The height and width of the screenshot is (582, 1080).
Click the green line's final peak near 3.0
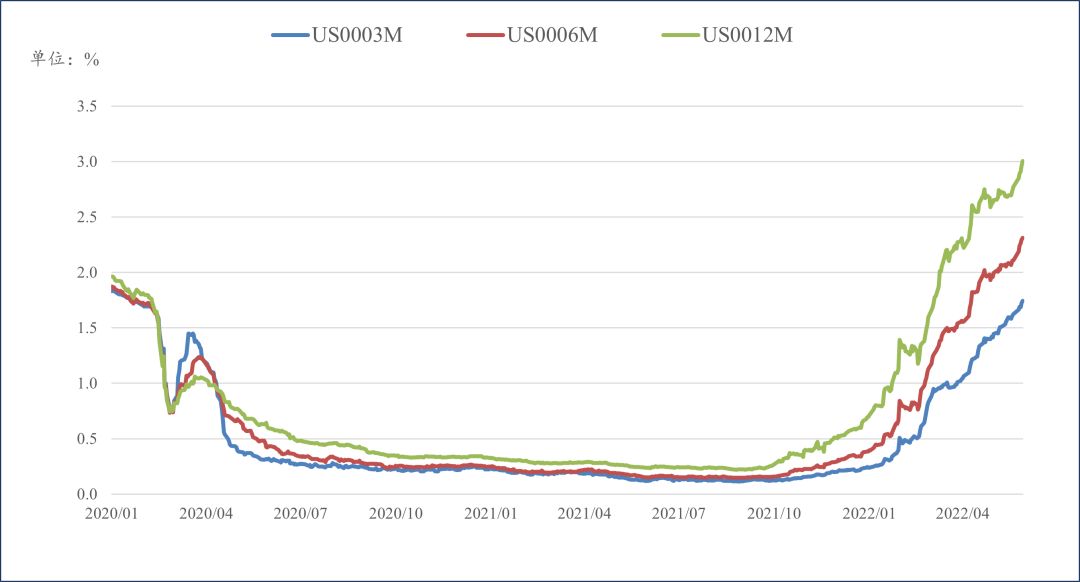[1022, 162]
